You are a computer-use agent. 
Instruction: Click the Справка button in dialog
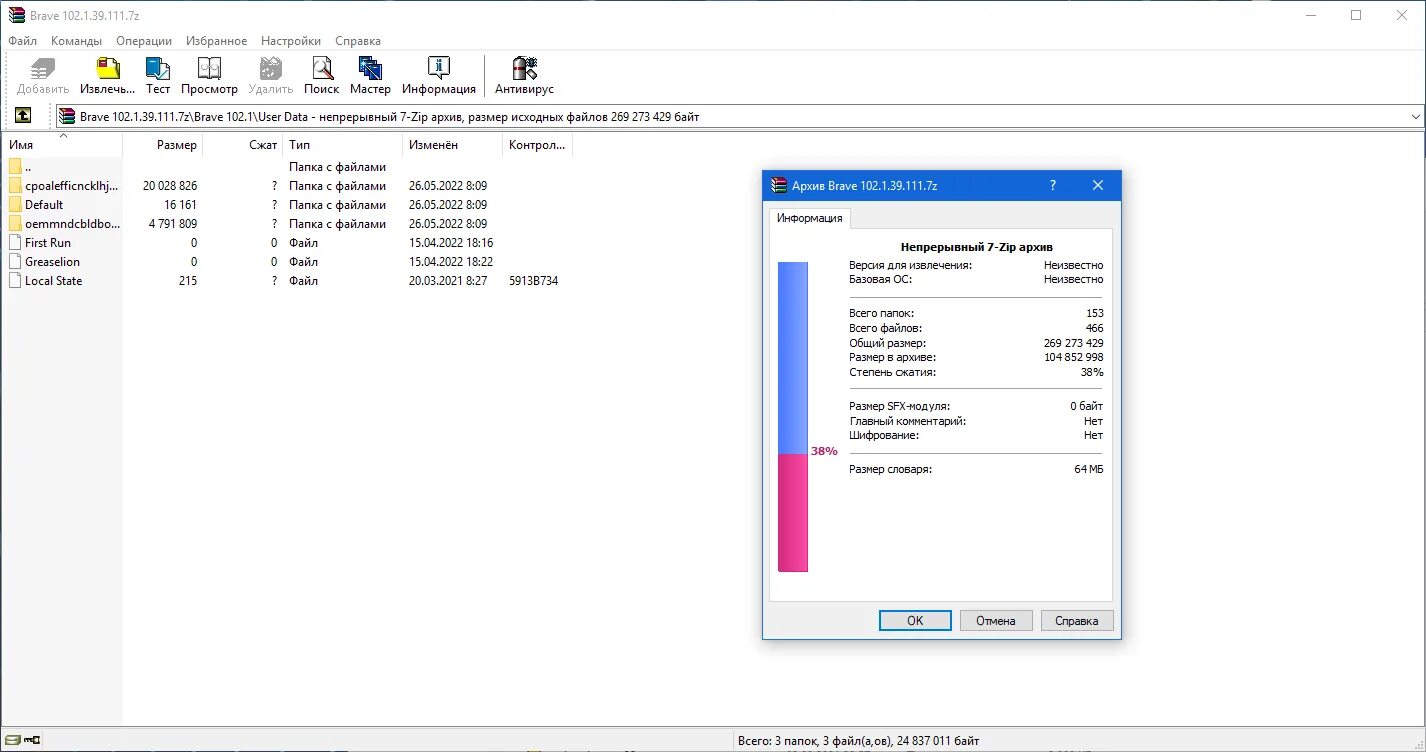[1077, 621]
